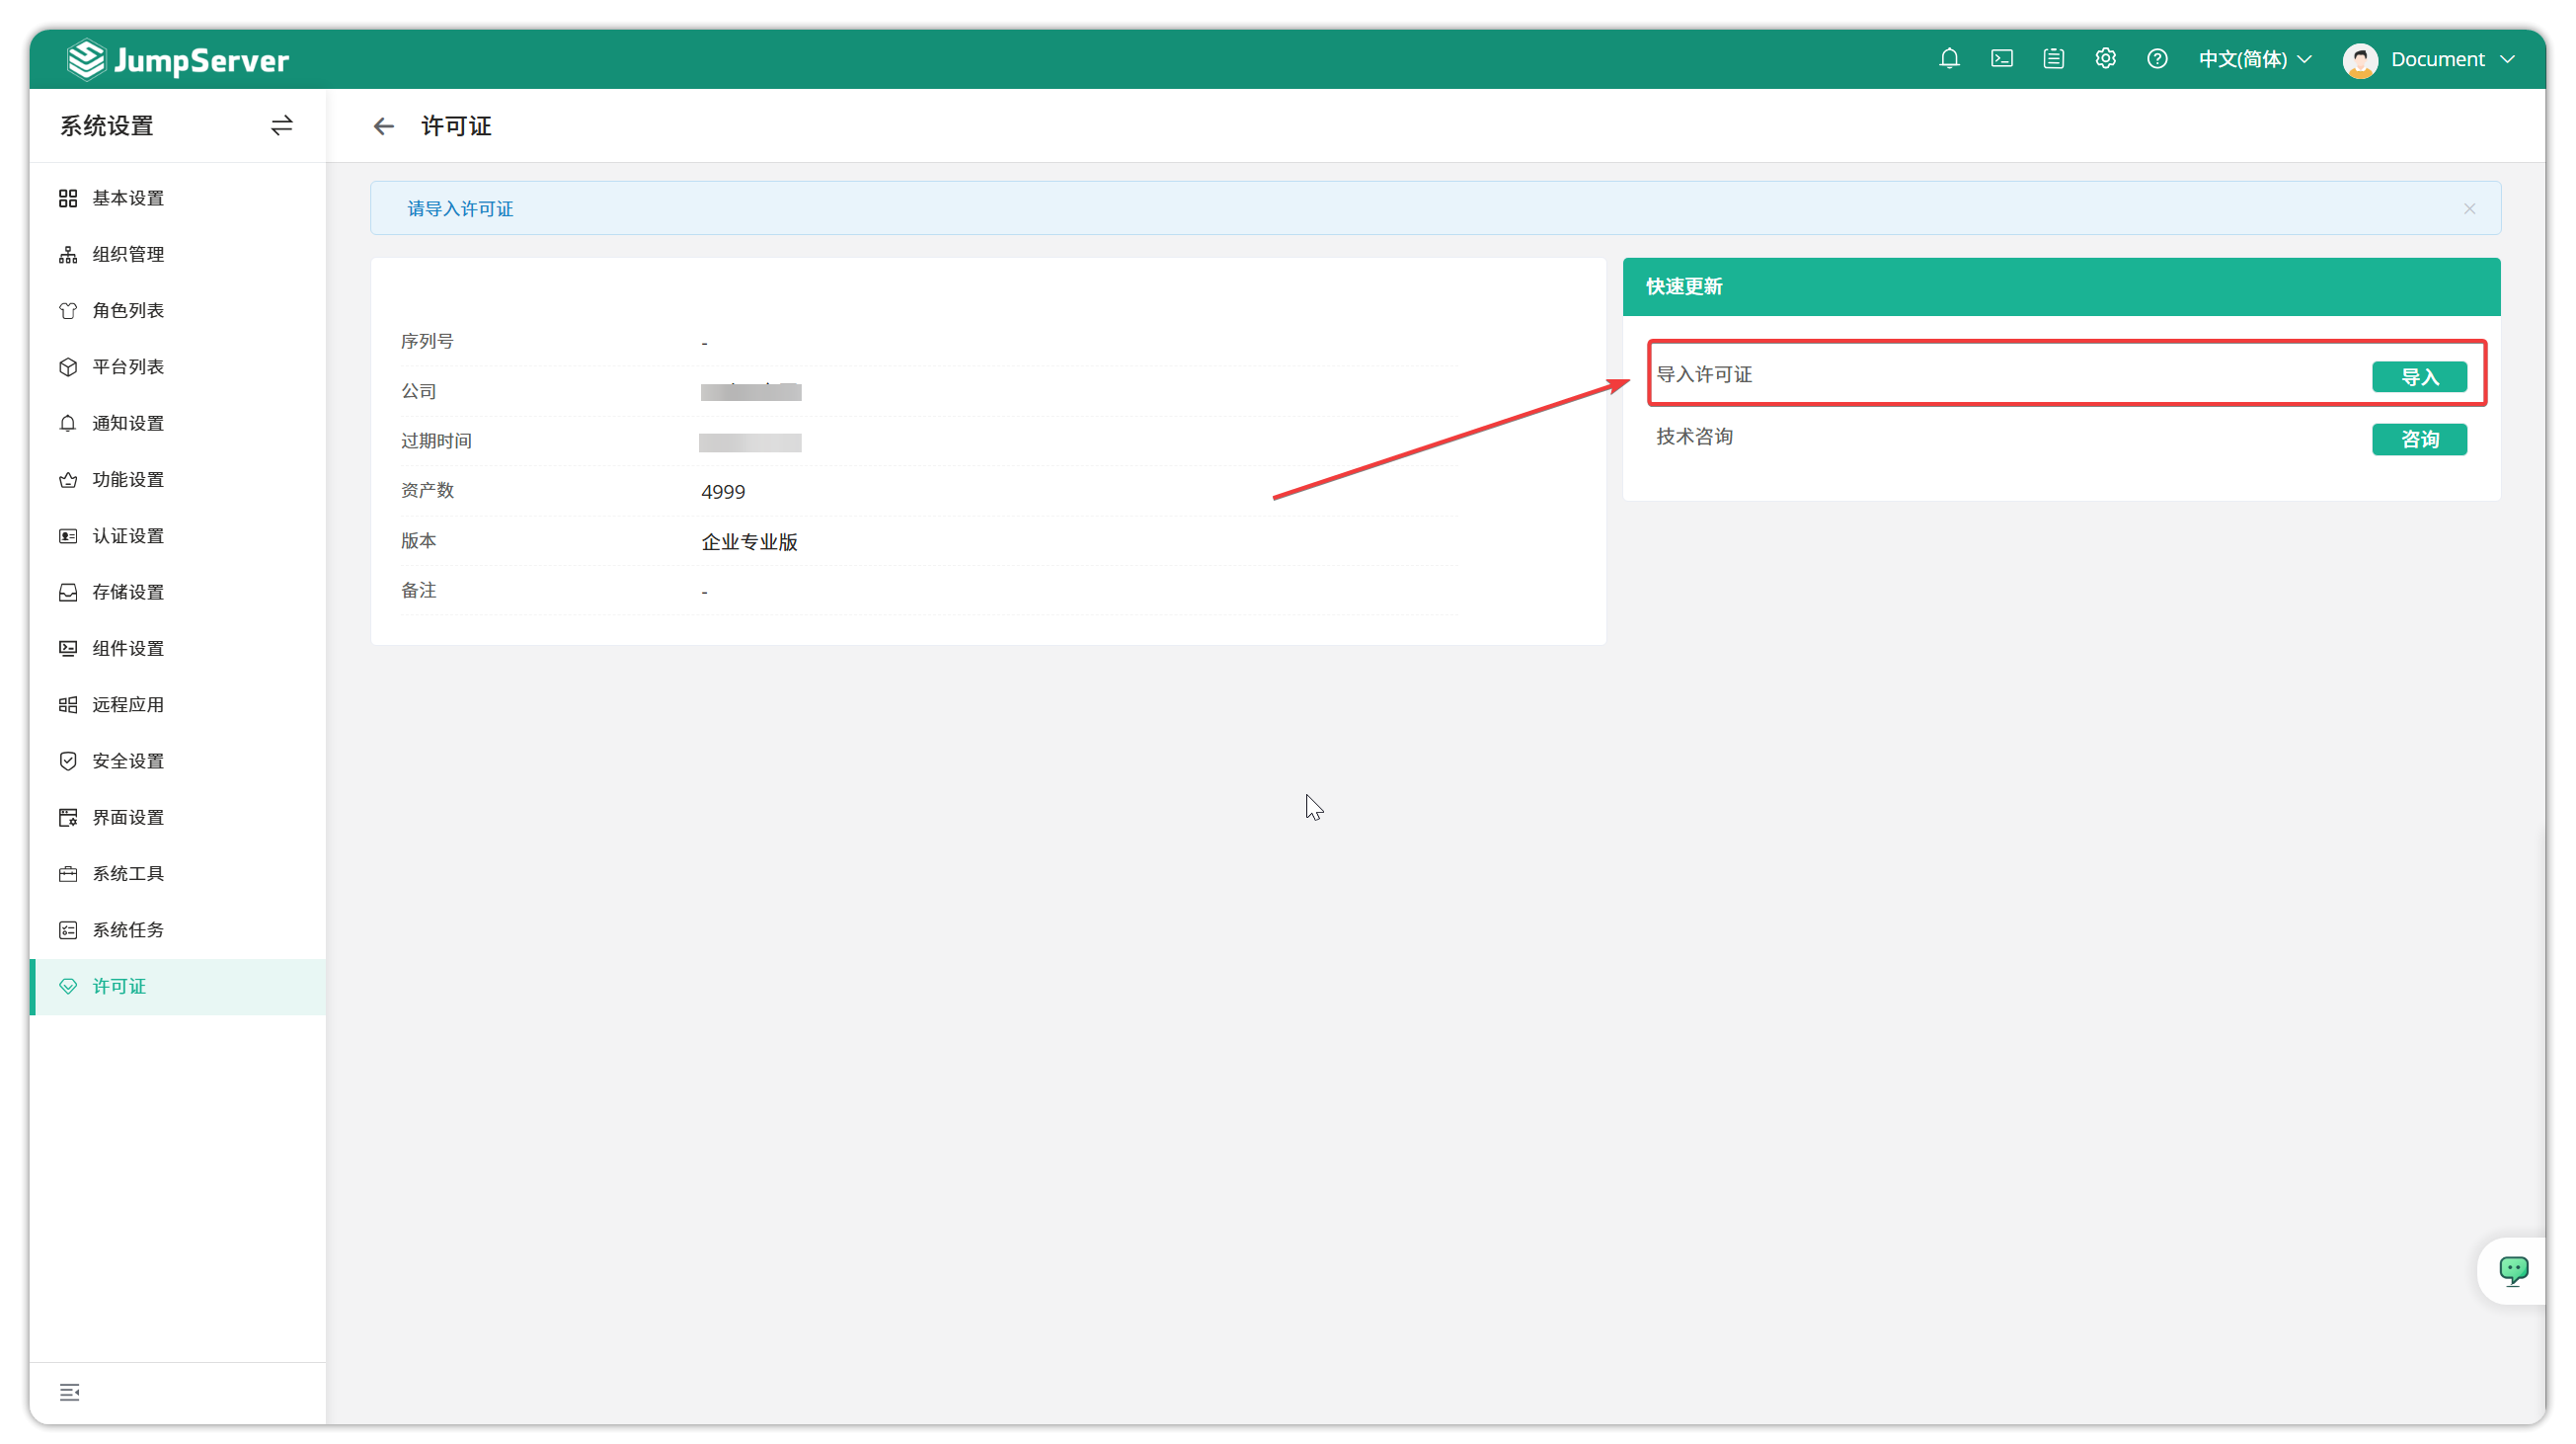The width and height of the screenshot is (2576, 1444).
Task: Select 许可证 in the sidebar
Action: pos(178,986)
